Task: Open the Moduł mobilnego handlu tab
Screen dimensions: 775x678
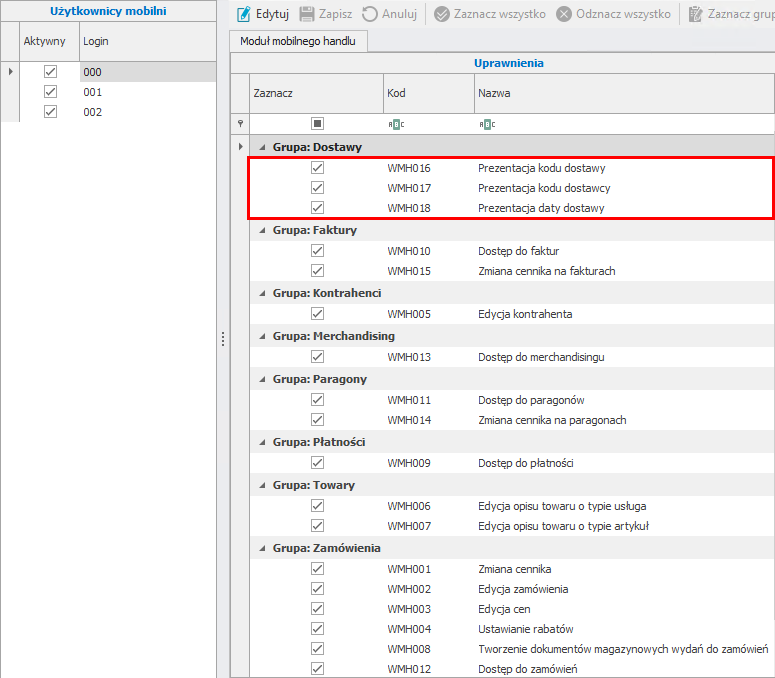Action: point(298,41)
